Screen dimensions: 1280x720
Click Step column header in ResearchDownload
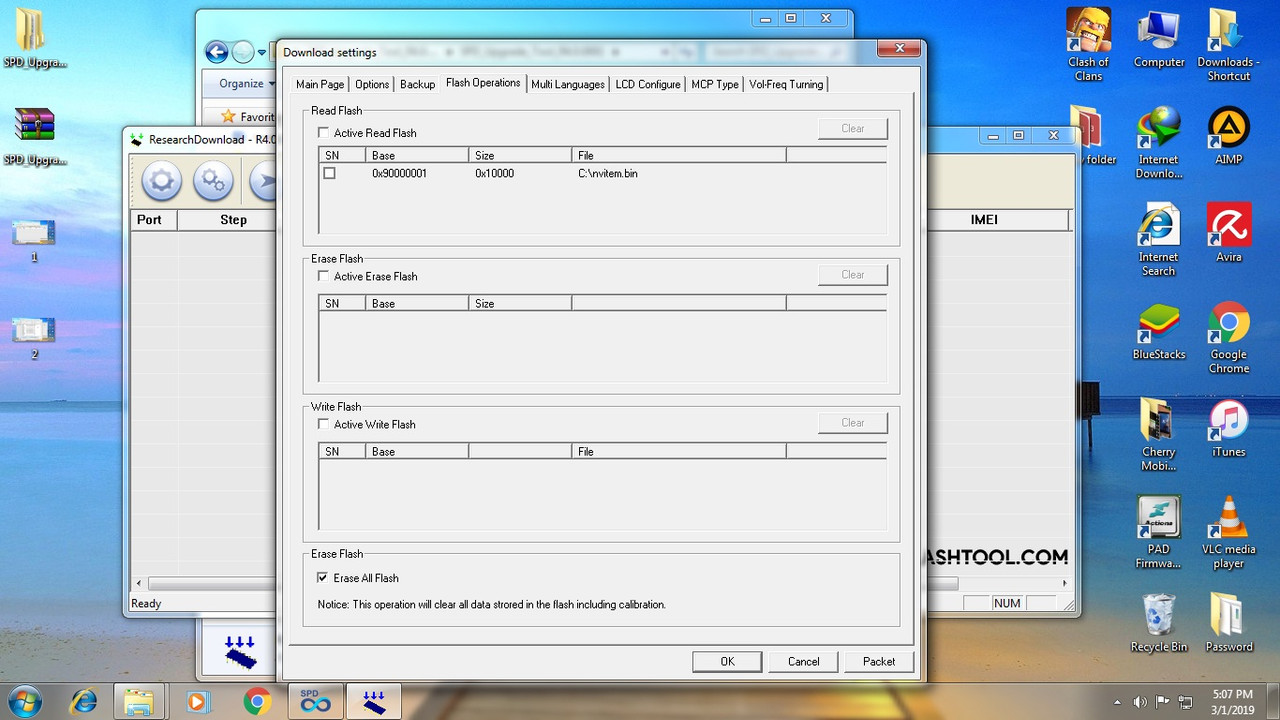(233, 220)
